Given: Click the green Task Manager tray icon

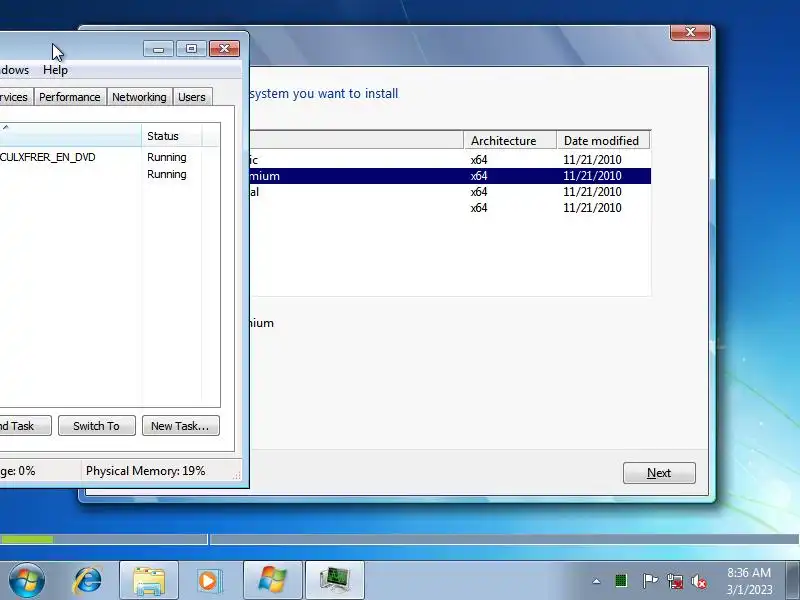Looking at the screenshot, I should [621, 581].
